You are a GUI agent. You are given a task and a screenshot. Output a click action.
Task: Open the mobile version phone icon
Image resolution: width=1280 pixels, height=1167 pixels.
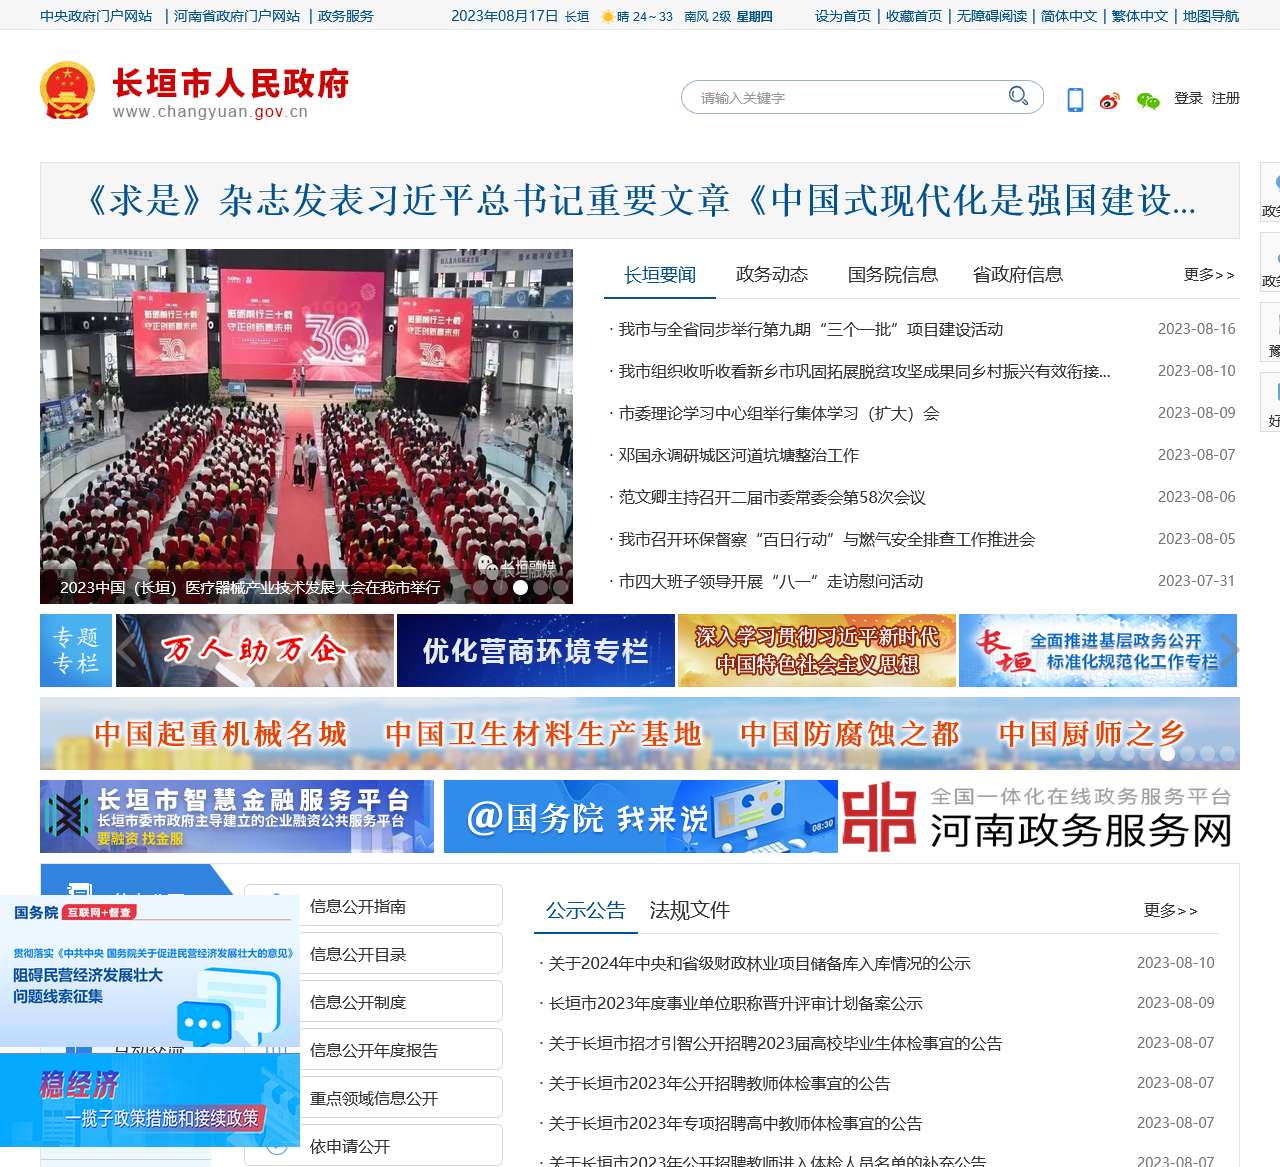point(1075,99)
